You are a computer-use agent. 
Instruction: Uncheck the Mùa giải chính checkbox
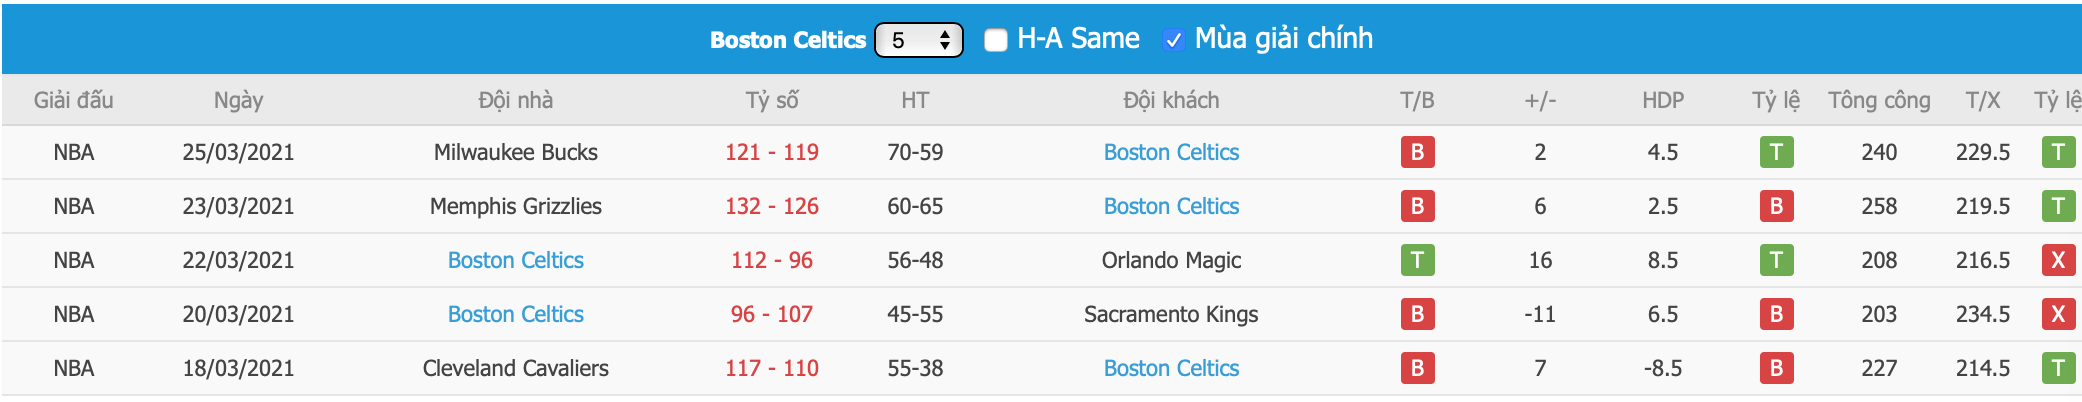click(x=1174, y=40)
